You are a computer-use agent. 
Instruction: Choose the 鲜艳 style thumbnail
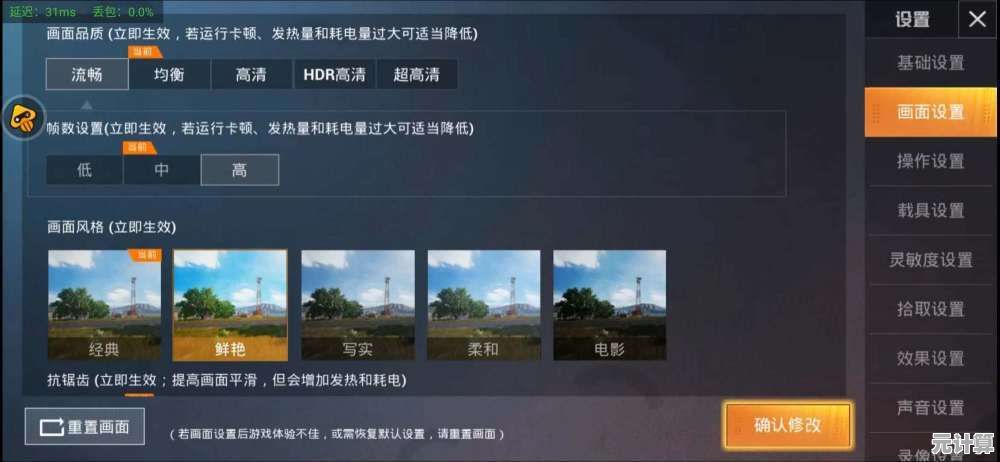(230, 305)
